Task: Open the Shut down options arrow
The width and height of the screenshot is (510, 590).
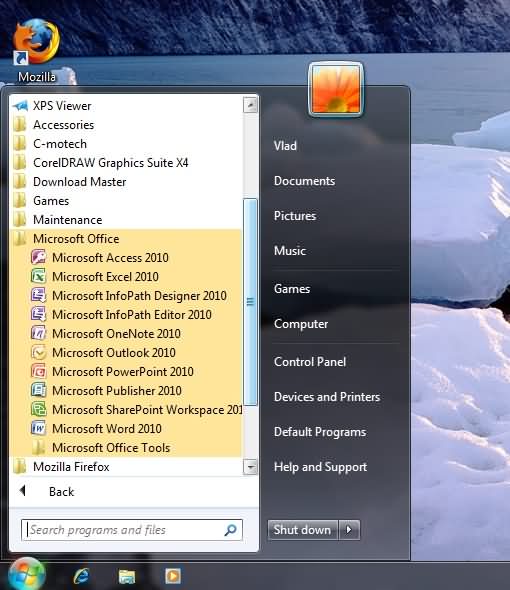Action: tap(349, 530)
